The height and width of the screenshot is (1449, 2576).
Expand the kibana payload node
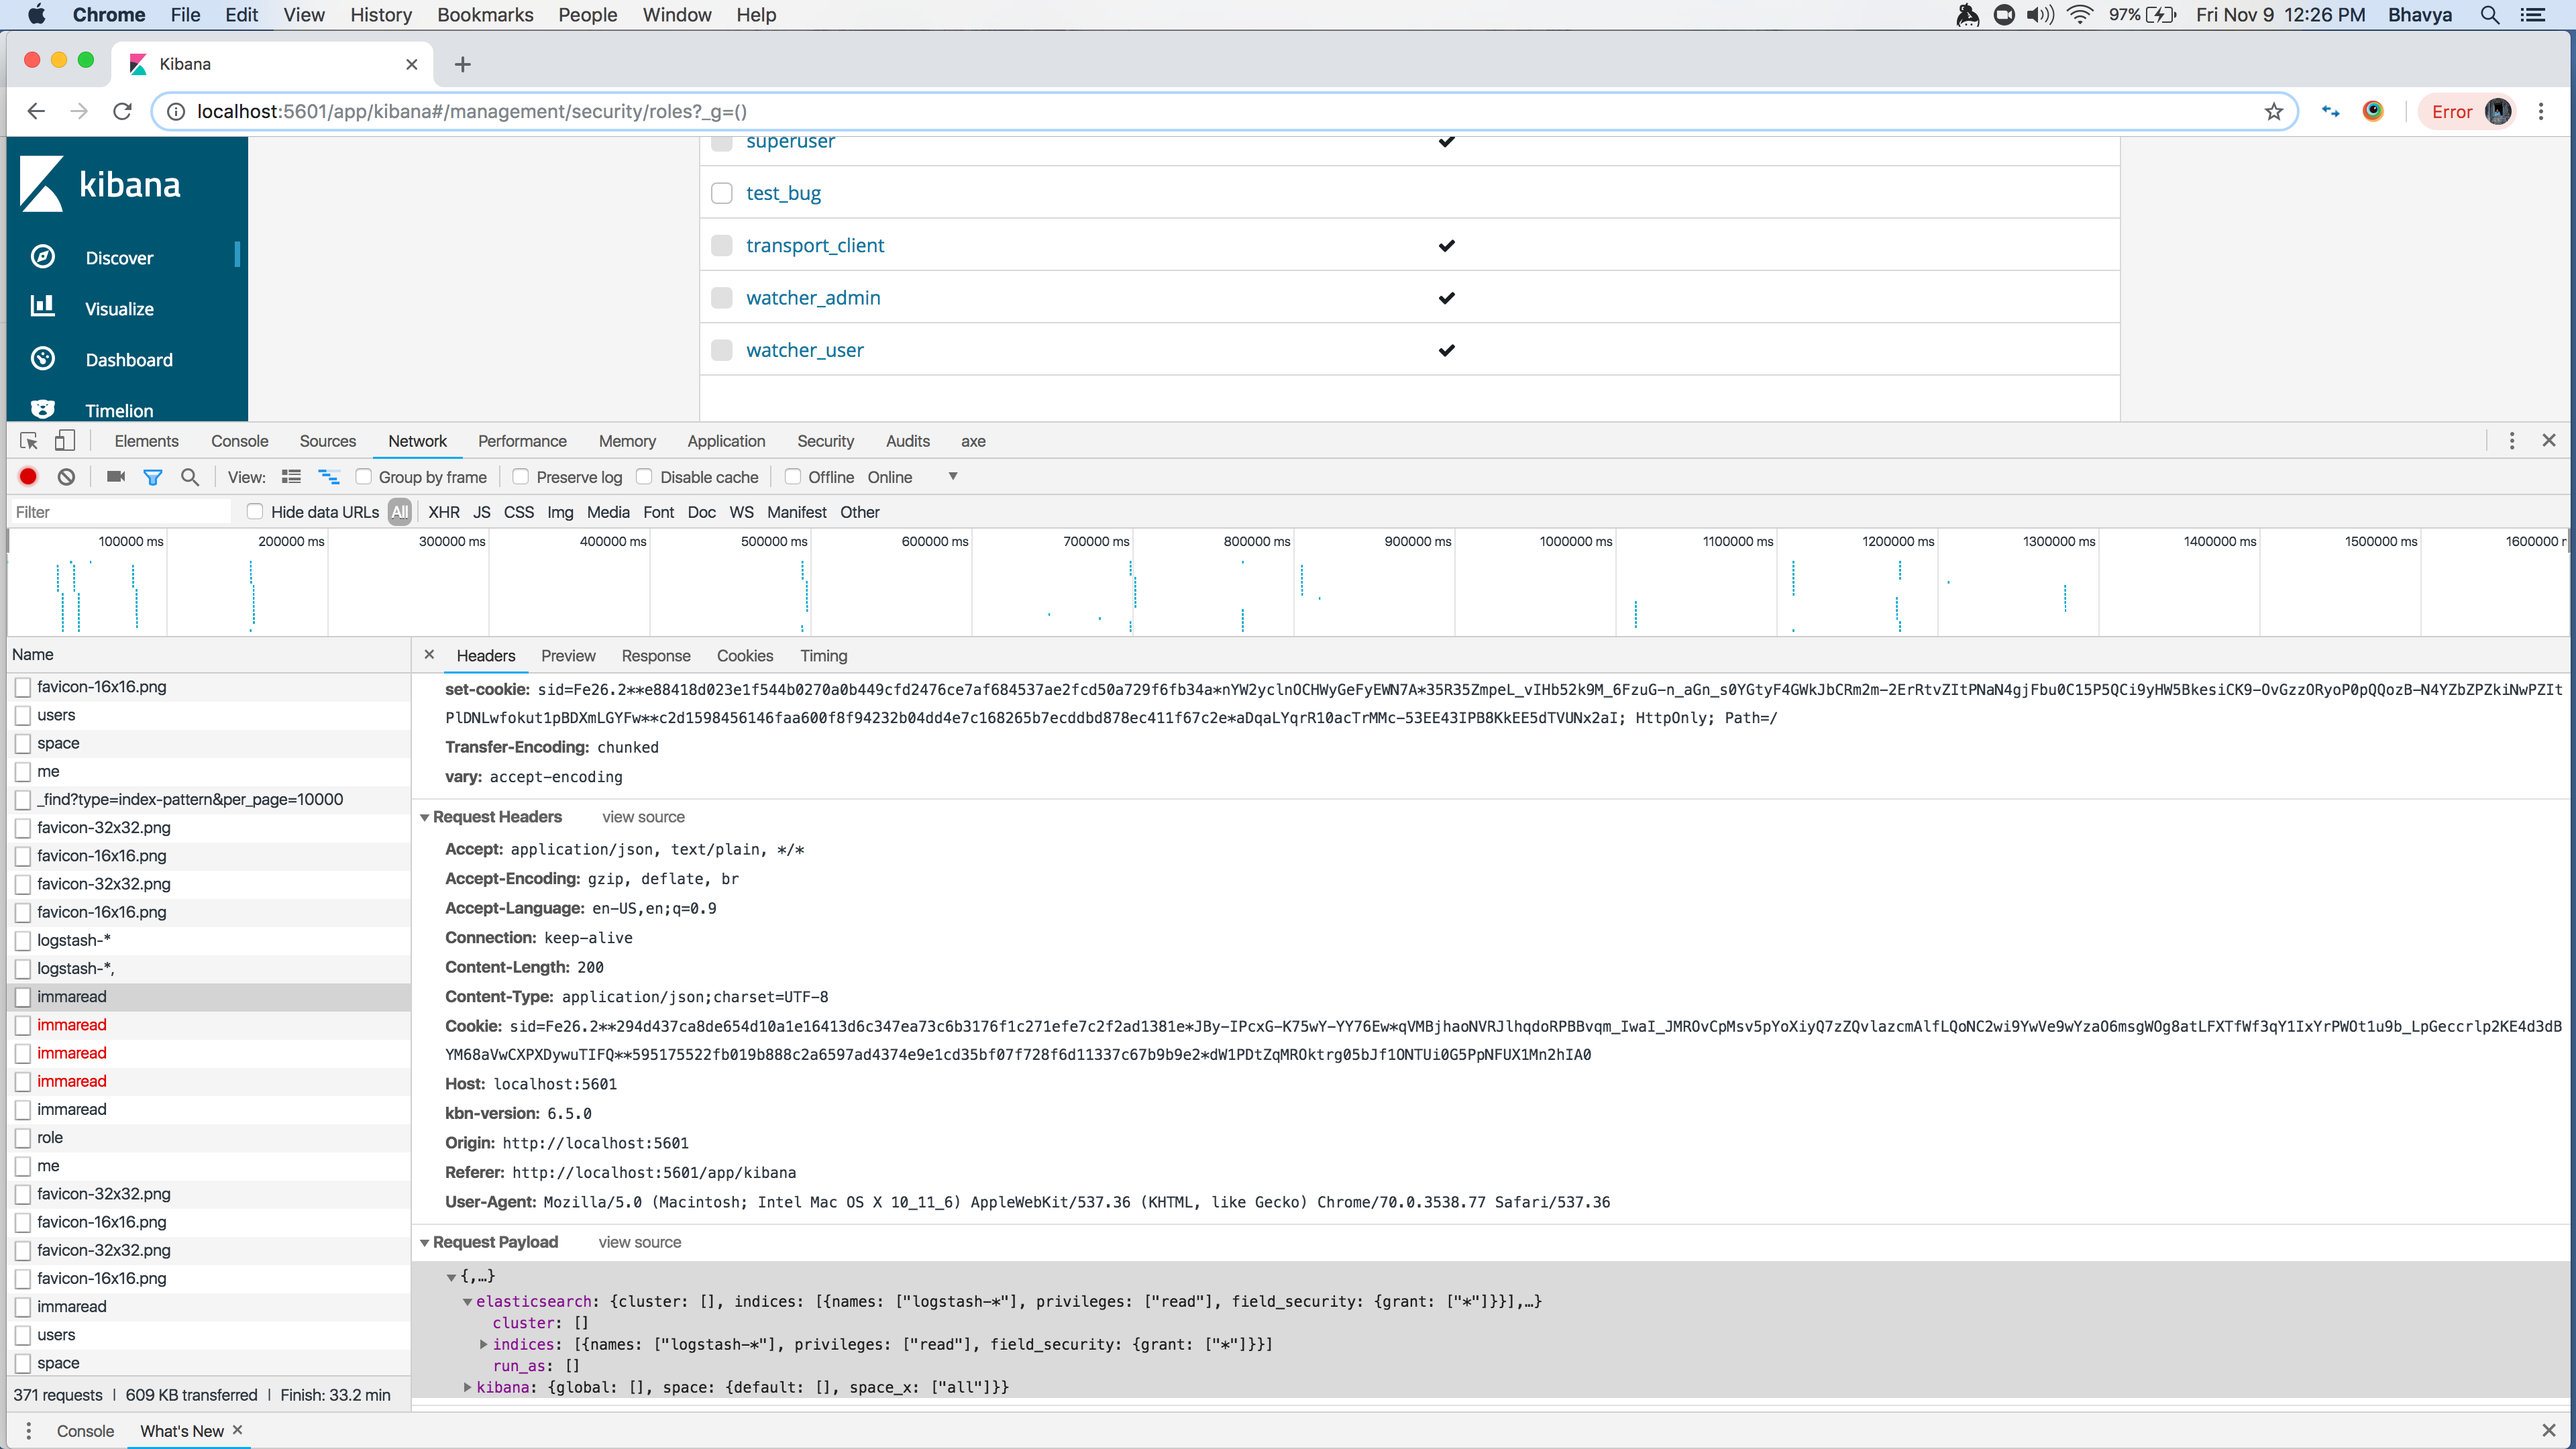pos(467,1387)
